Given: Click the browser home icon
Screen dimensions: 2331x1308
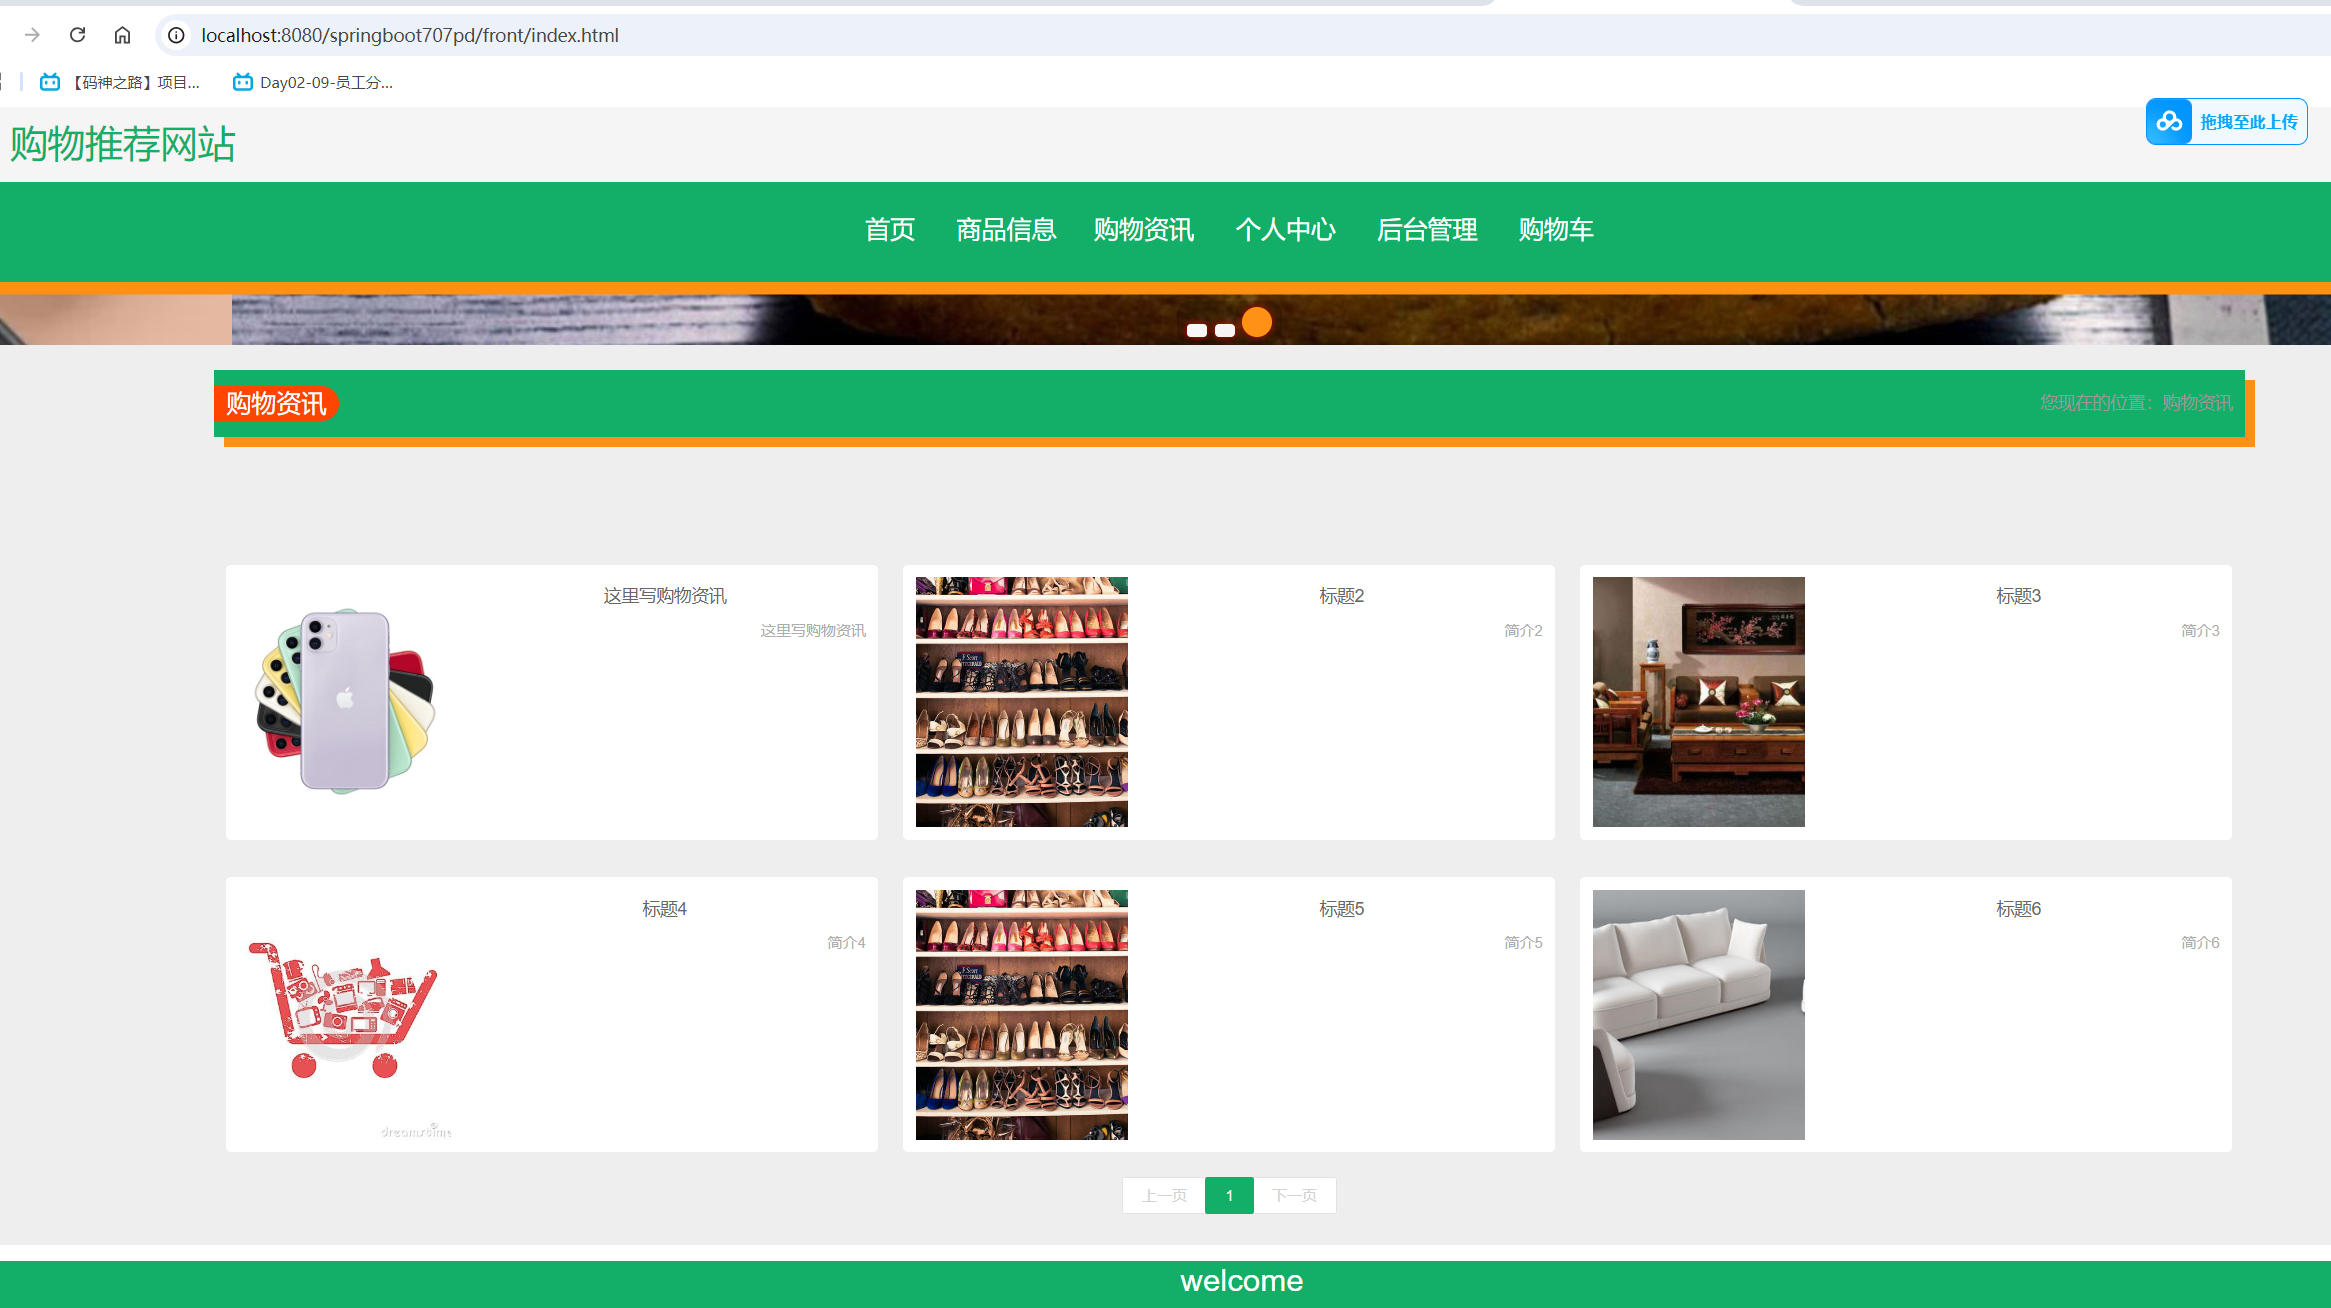Looking at the screenshot, I should point(122,35).
